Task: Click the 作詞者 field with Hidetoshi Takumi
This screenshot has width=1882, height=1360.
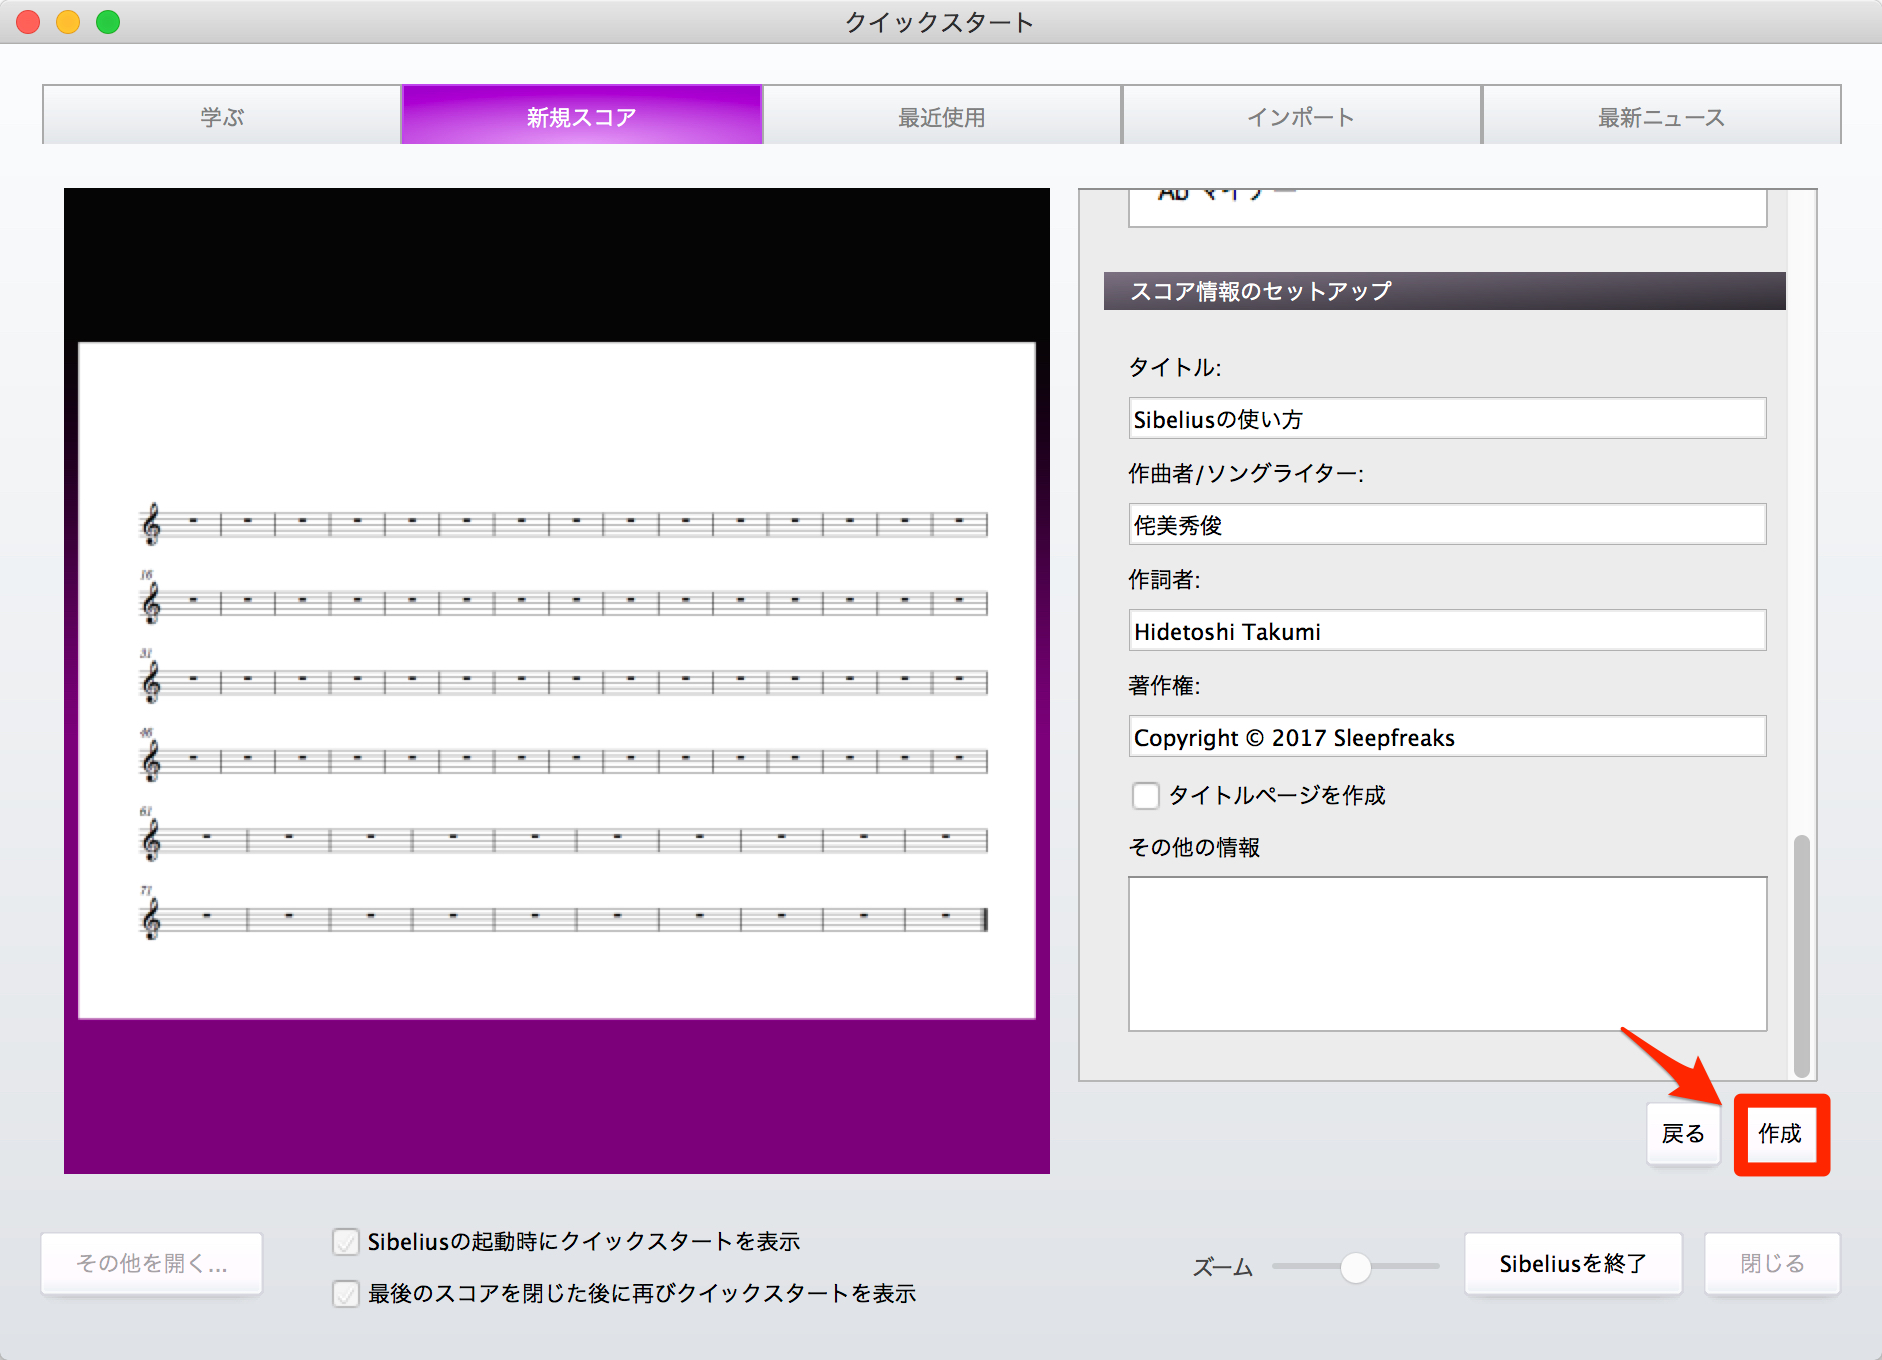Action: coord(1447,631)
